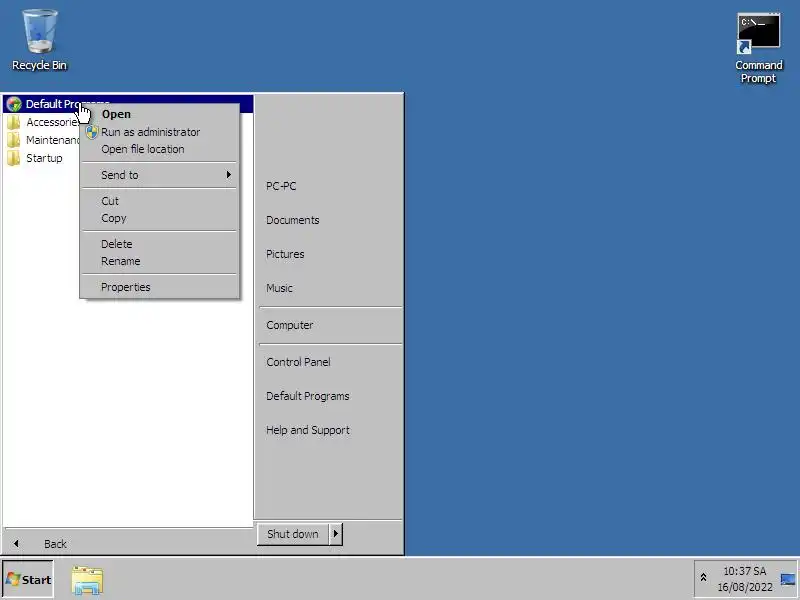Select Run as administrator
Image resolution: width=800 pixels, height=600 pixels.
pos(160,132)
